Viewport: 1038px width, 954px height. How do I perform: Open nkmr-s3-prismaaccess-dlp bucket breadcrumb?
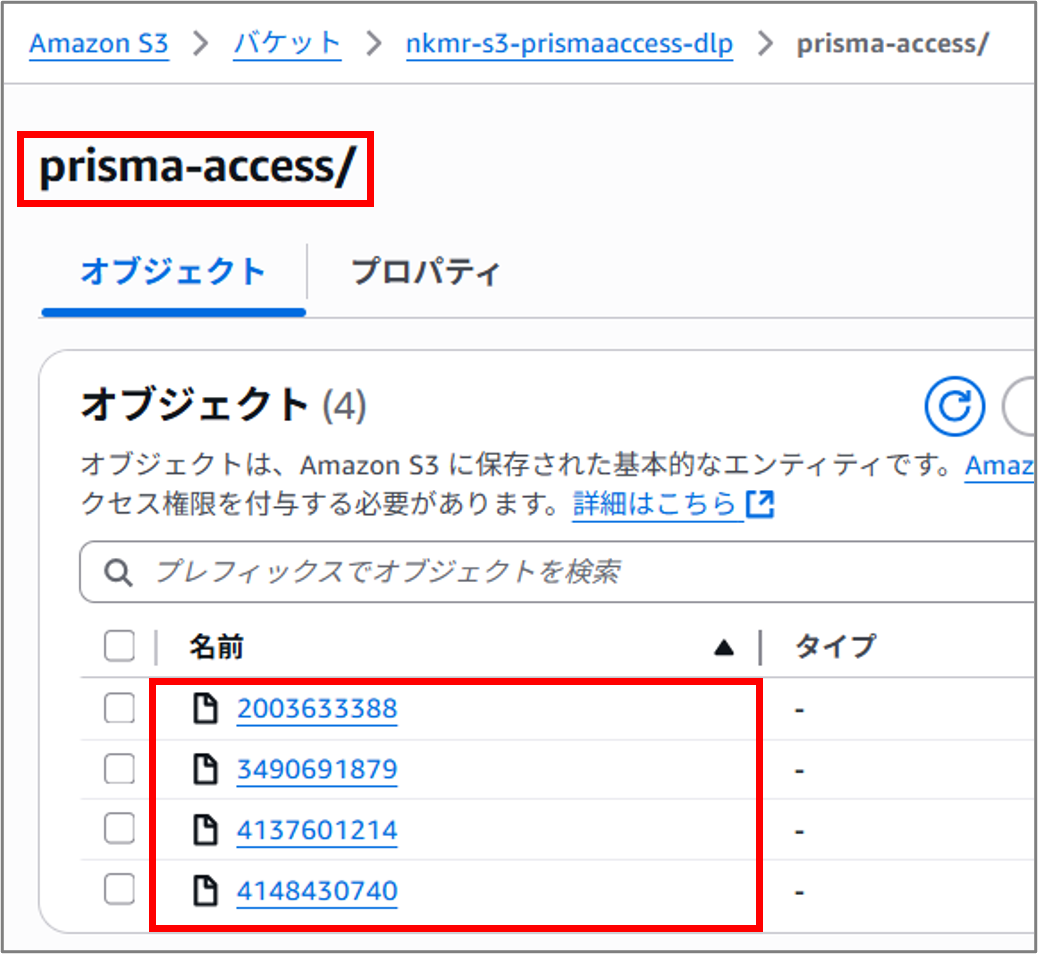pos(569,45)
